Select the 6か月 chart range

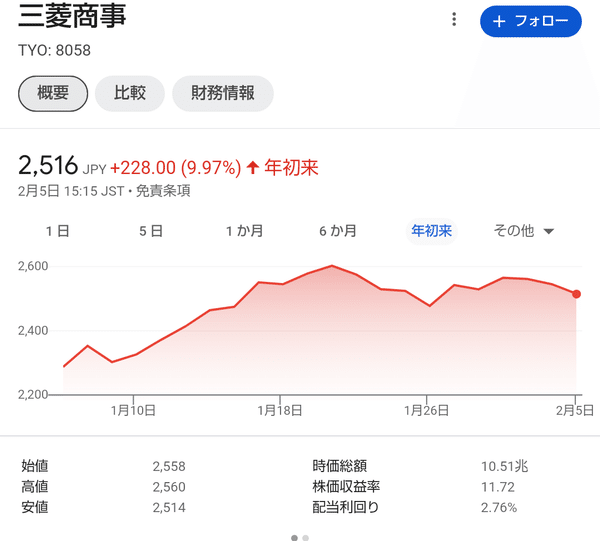point(338,231)
